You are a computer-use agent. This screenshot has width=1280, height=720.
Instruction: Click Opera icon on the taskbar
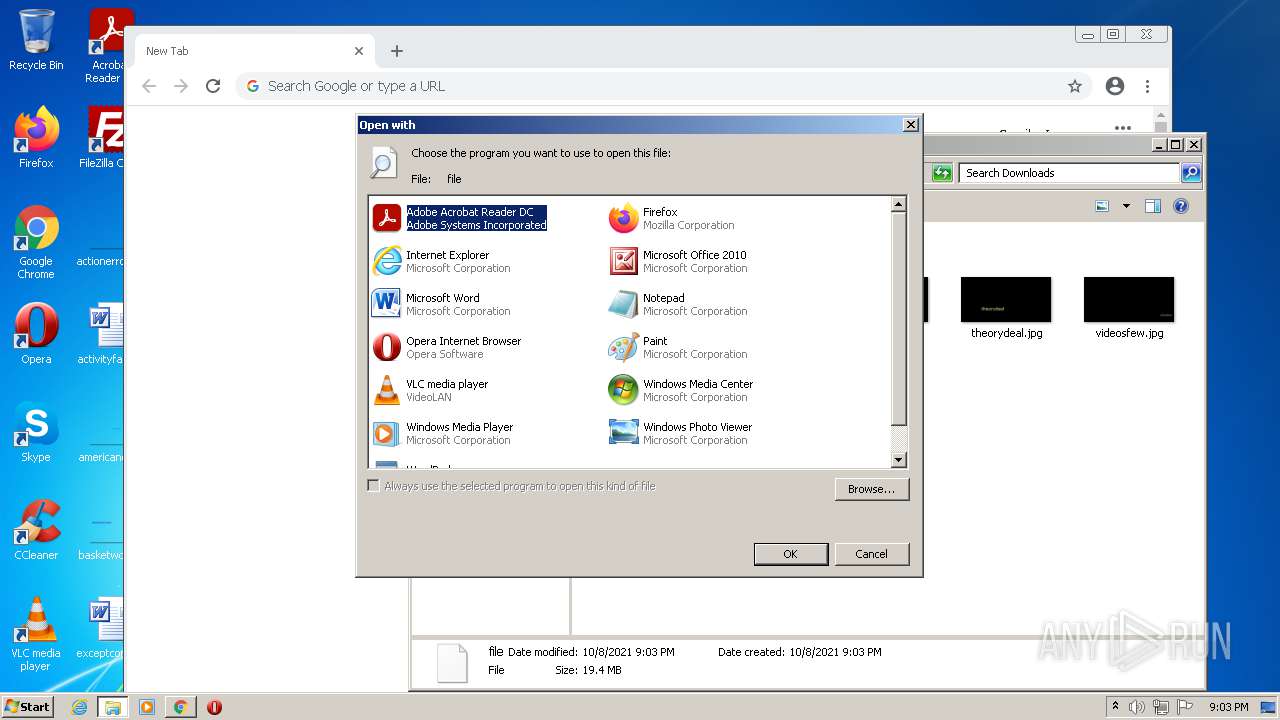(214, 707)
